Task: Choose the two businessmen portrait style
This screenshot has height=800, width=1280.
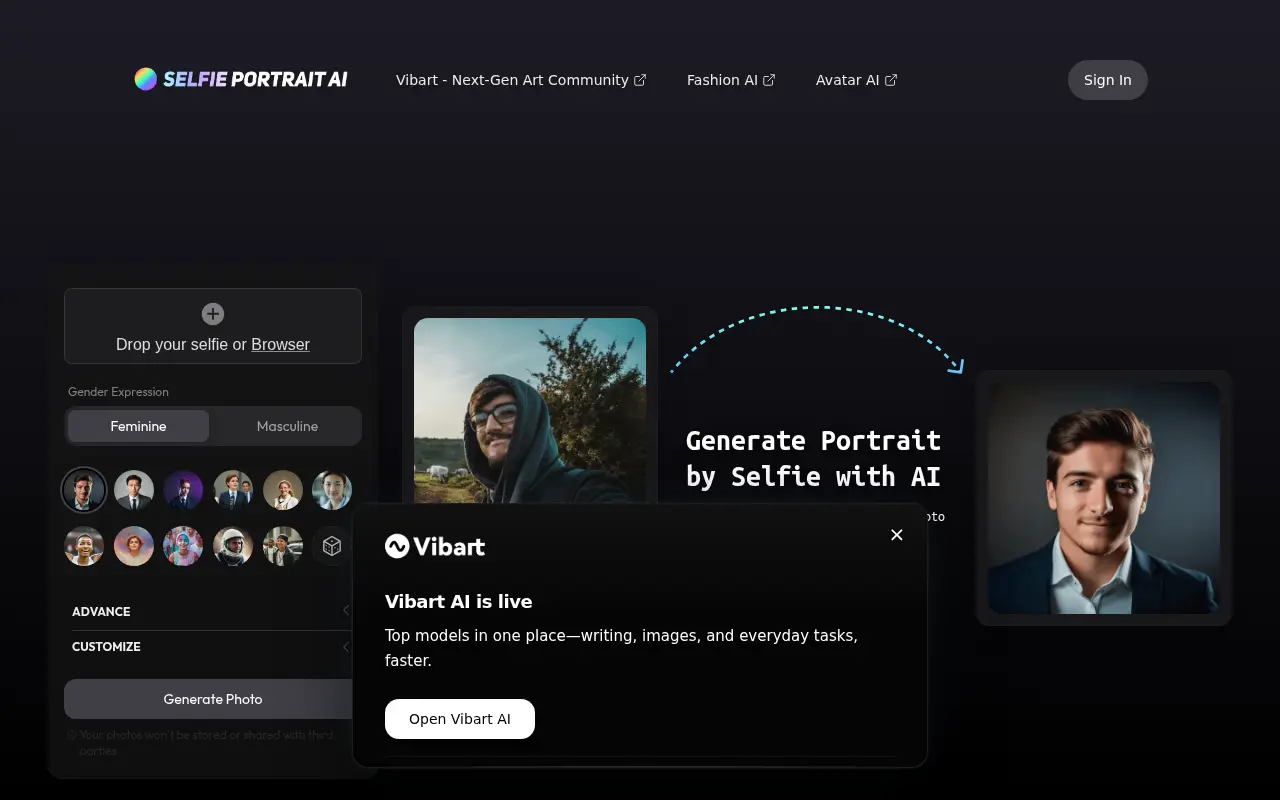Action: 233,490
